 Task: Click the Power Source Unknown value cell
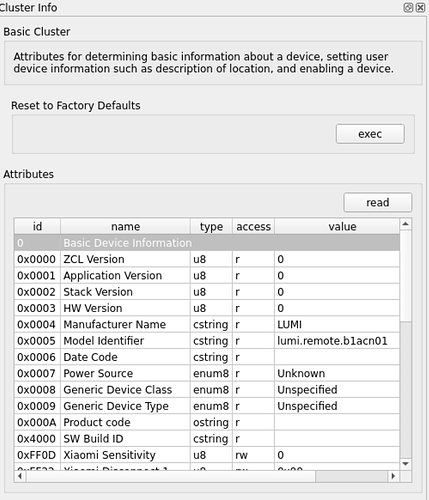(337, 373)
